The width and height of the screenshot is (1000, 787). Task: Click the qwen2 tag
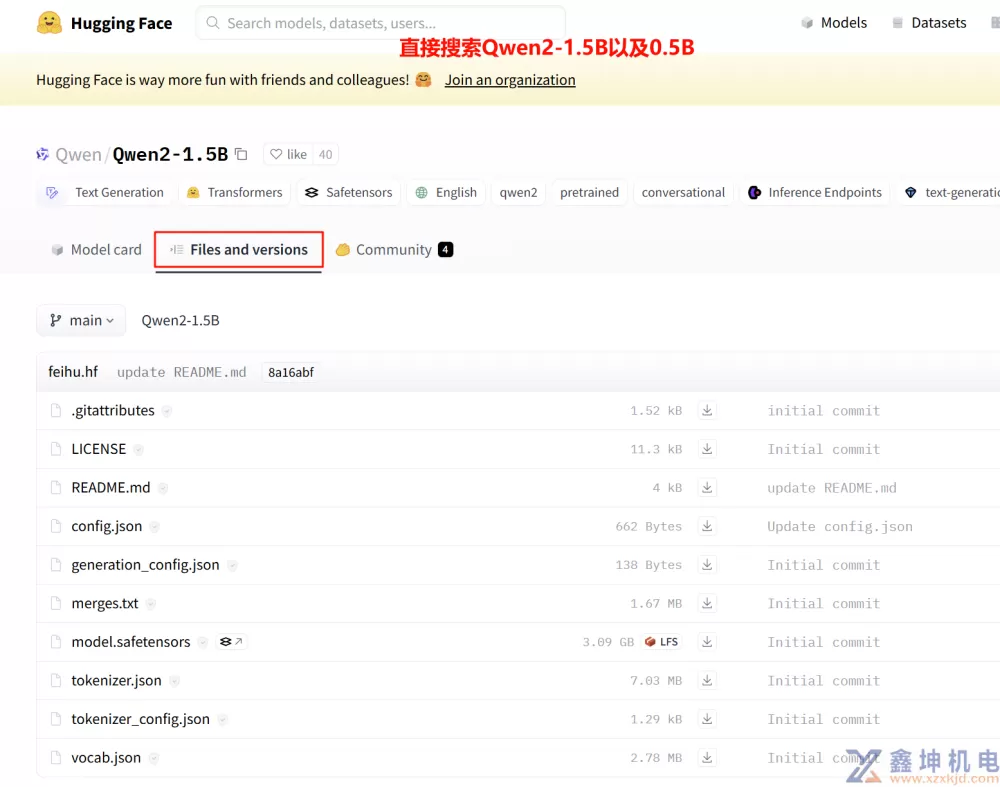click(x=518, y=193)
